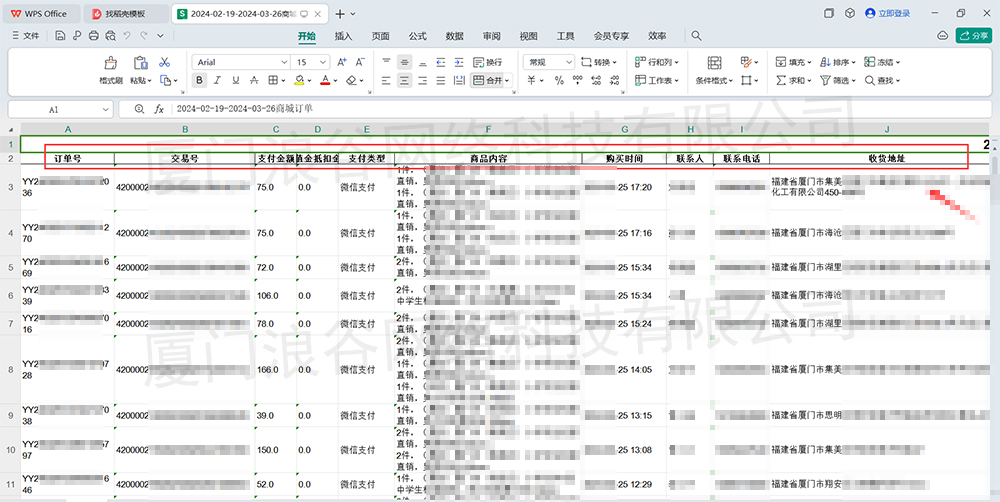This screenshot has height=502, width=1000.
Task: Click the formula bar input field
Action: [580, 109]
